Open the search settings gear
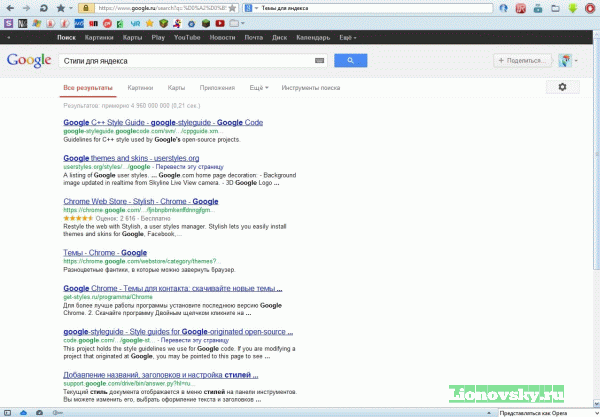 [x=562, y=88]
